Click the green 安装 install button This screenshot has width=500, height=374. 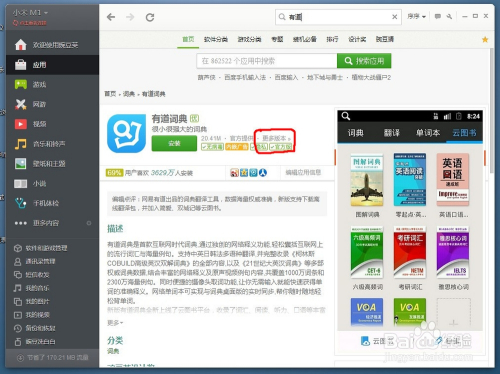174,143
